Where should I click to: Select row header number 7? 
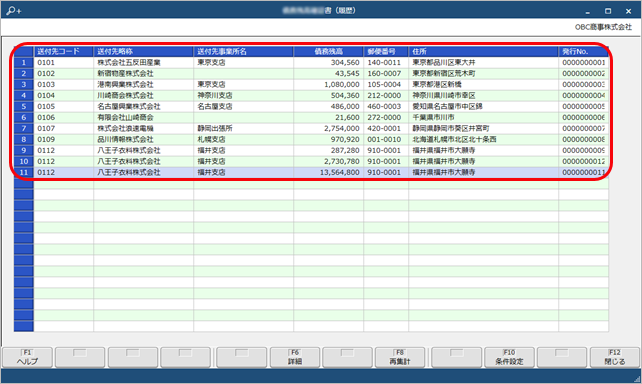click(24, 129)
